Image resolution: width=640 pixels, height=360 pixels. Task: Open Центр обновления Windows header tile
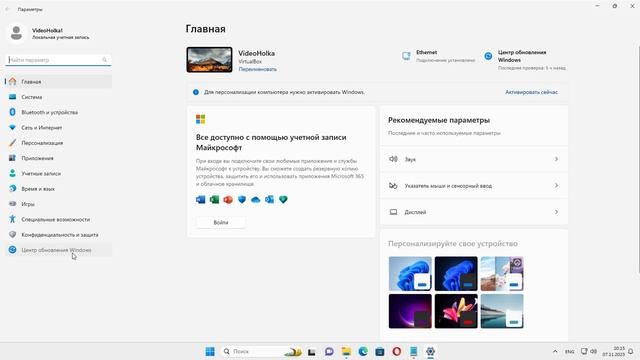[x=525, y=60]
